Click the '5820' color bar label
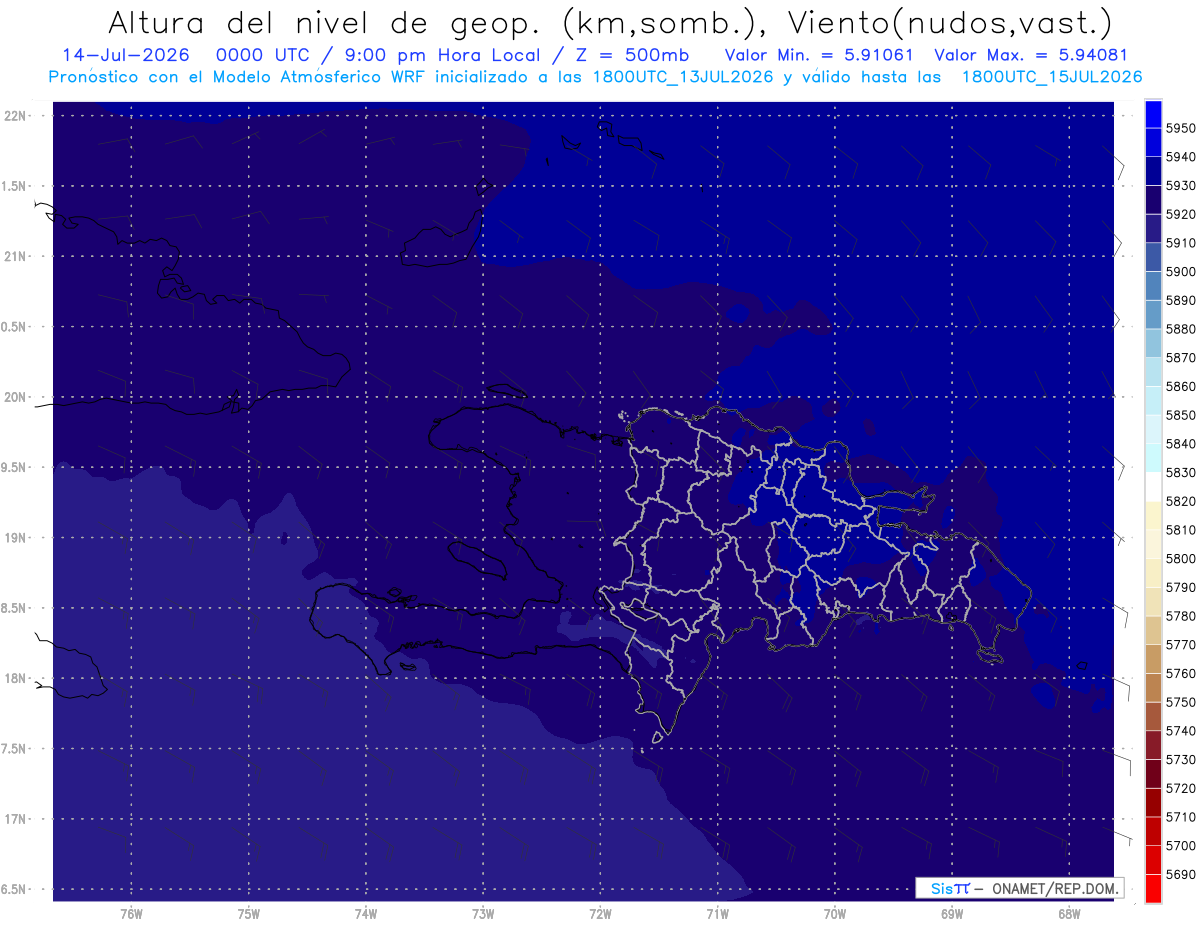1200x927 pixels. 1181,501
